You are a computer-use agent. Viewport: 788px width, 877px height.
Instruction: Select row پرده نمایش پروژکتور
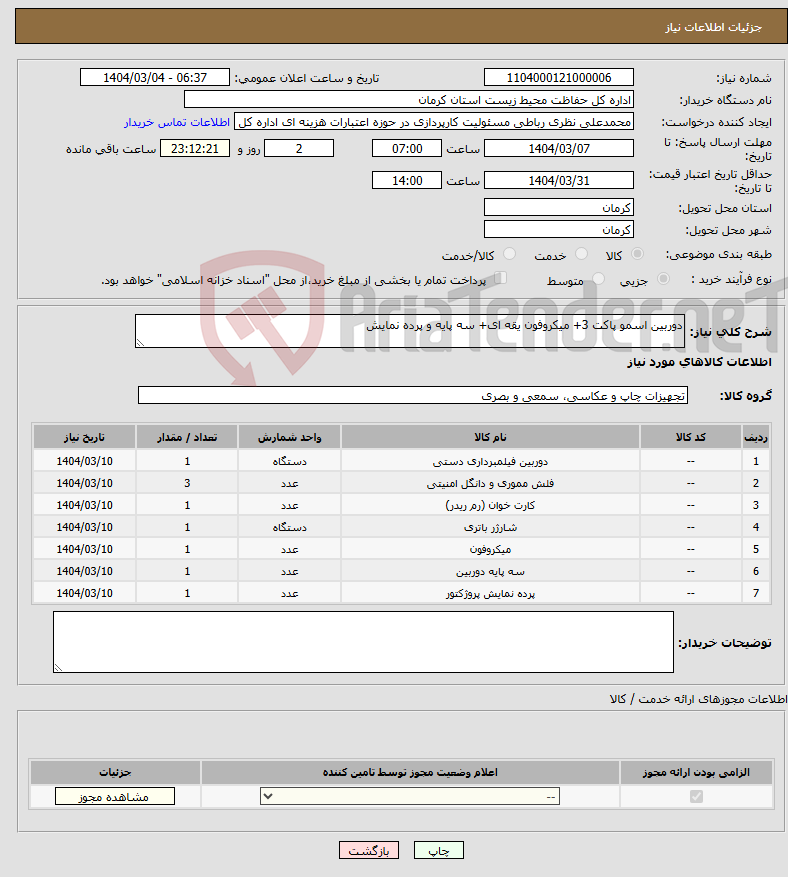[x=402, y=593]
